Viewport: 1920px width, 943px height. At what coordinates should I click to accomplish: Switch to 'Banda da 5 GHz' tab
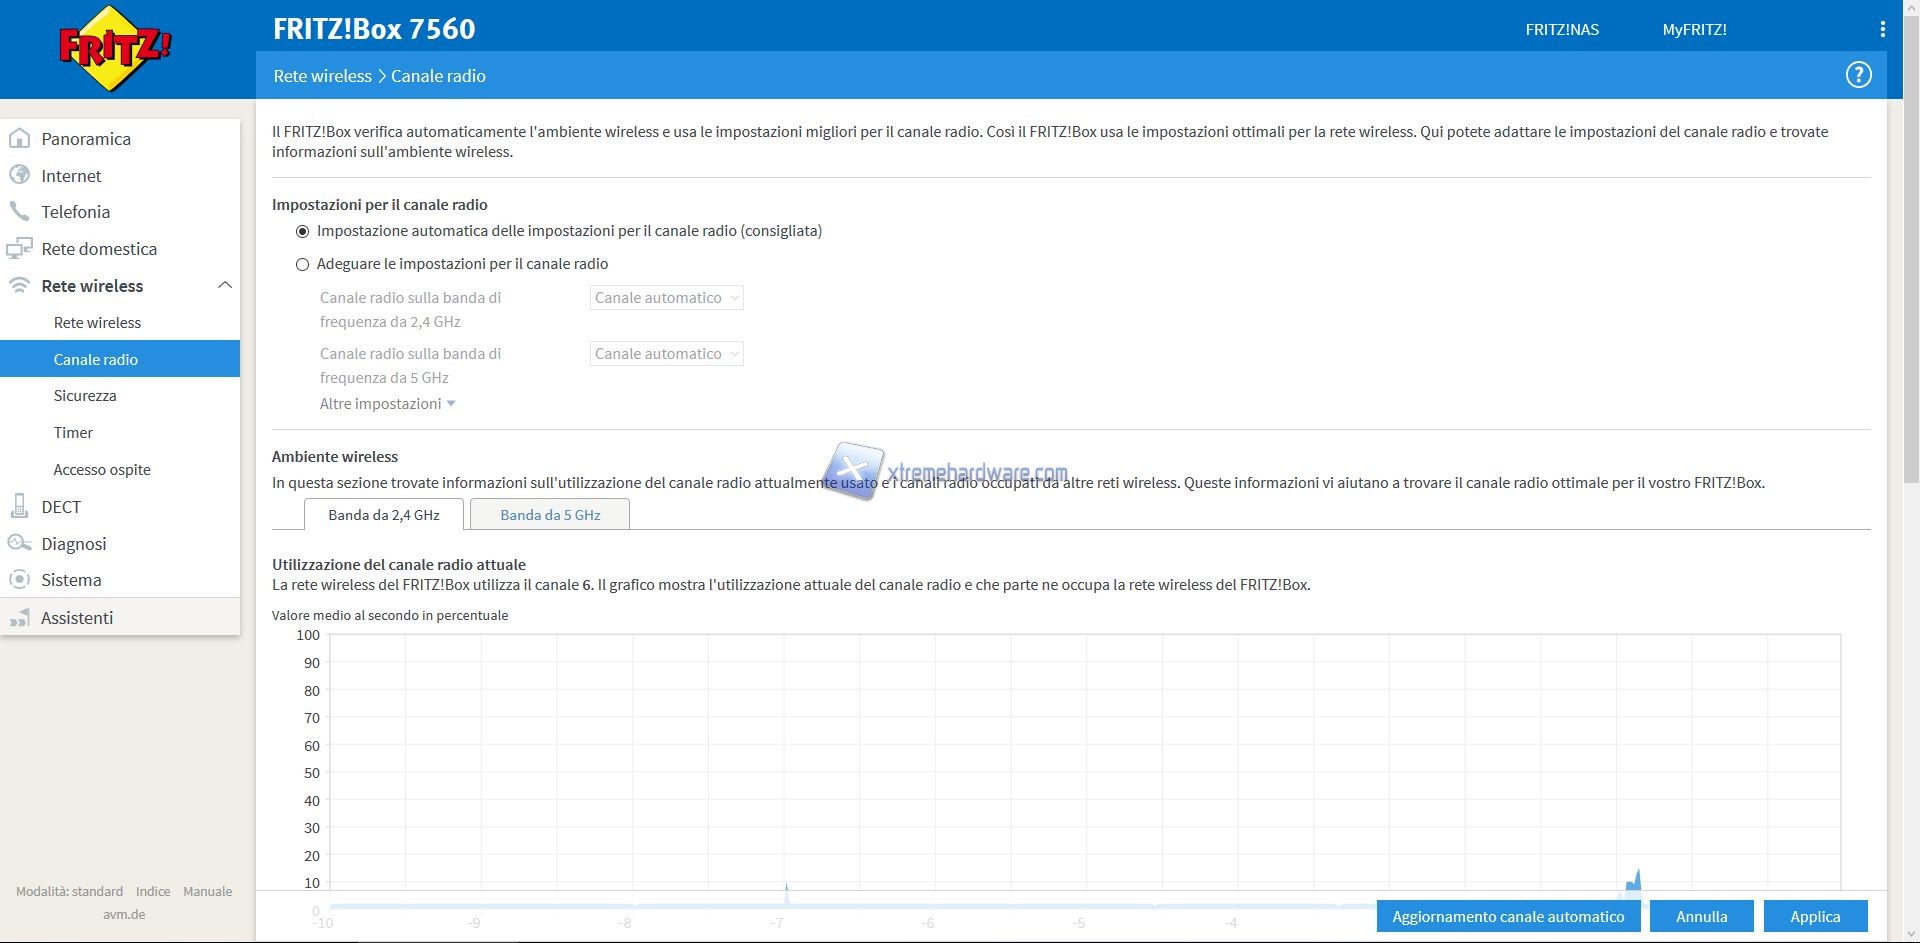point(550,515)
